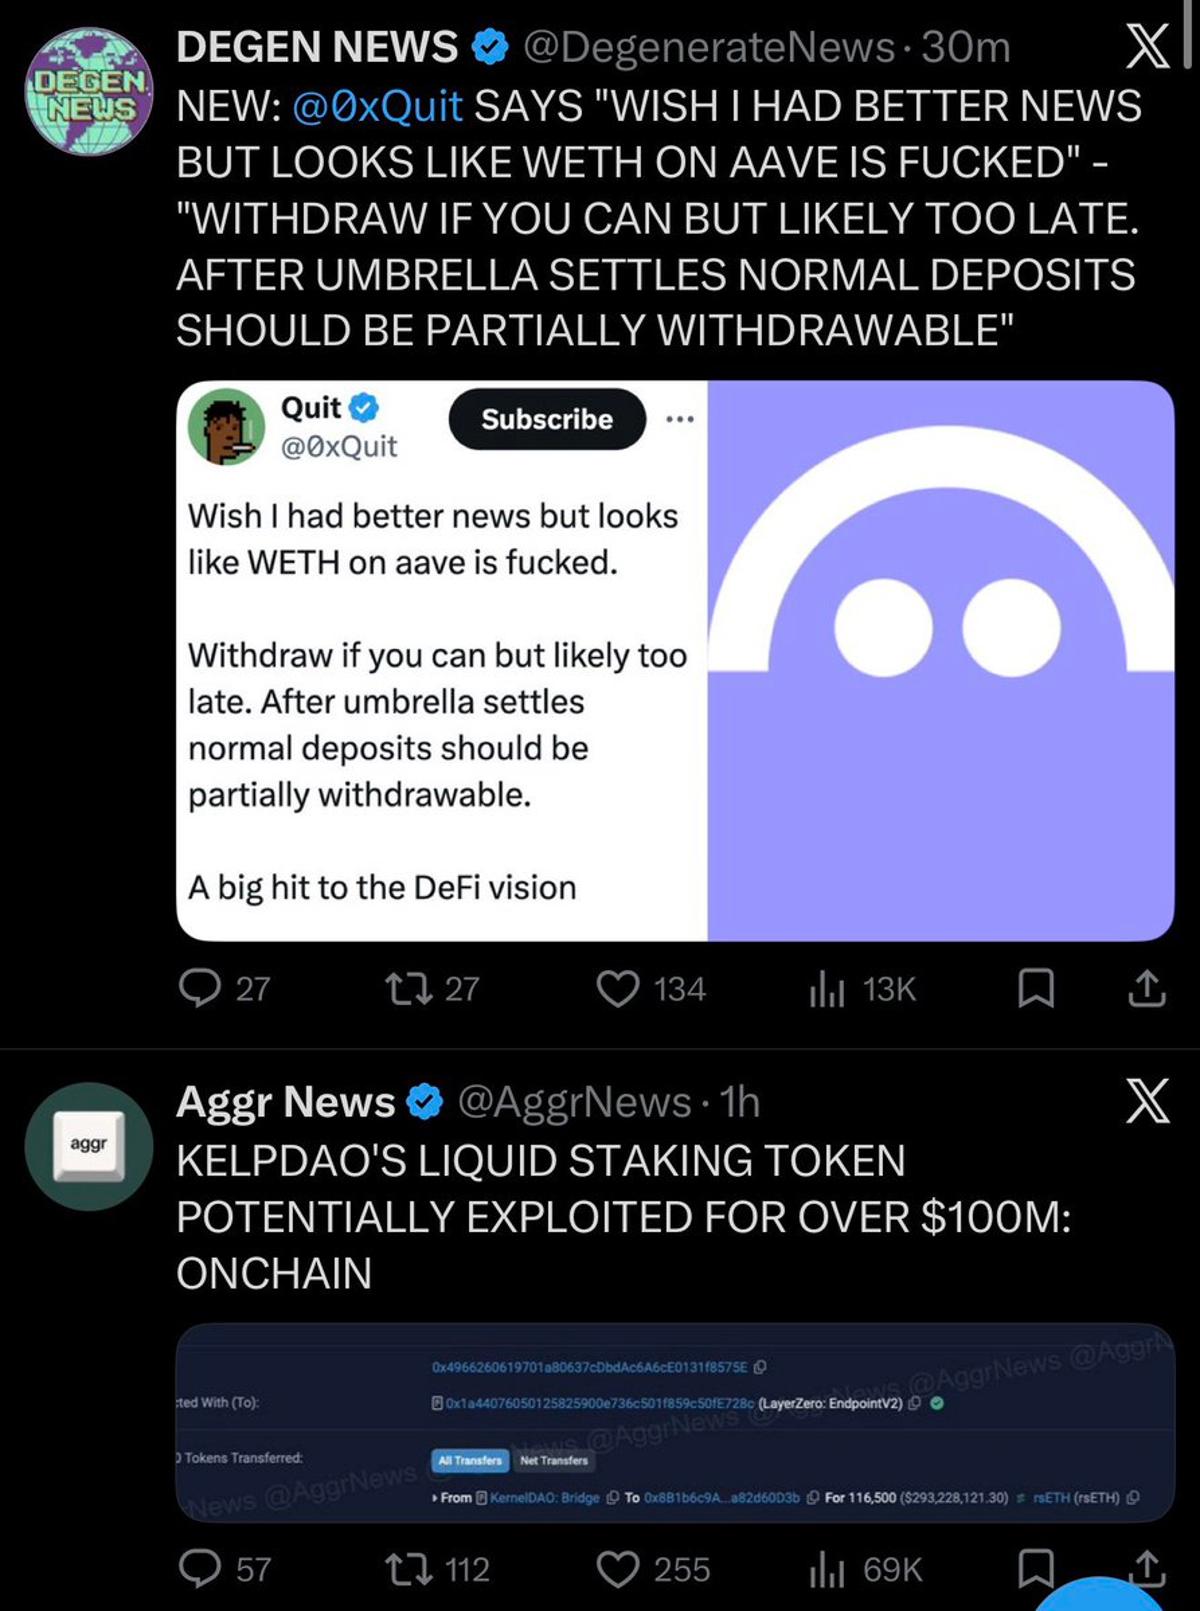Open the onchain transaction screenshot
Viewport: 1200px width, 1611px height.
(675, 1422)
